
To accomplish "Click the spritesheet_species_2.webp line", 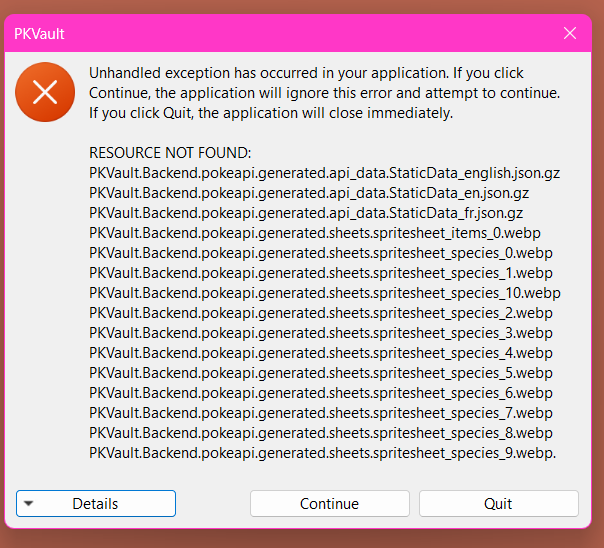I will pos(321,313).
